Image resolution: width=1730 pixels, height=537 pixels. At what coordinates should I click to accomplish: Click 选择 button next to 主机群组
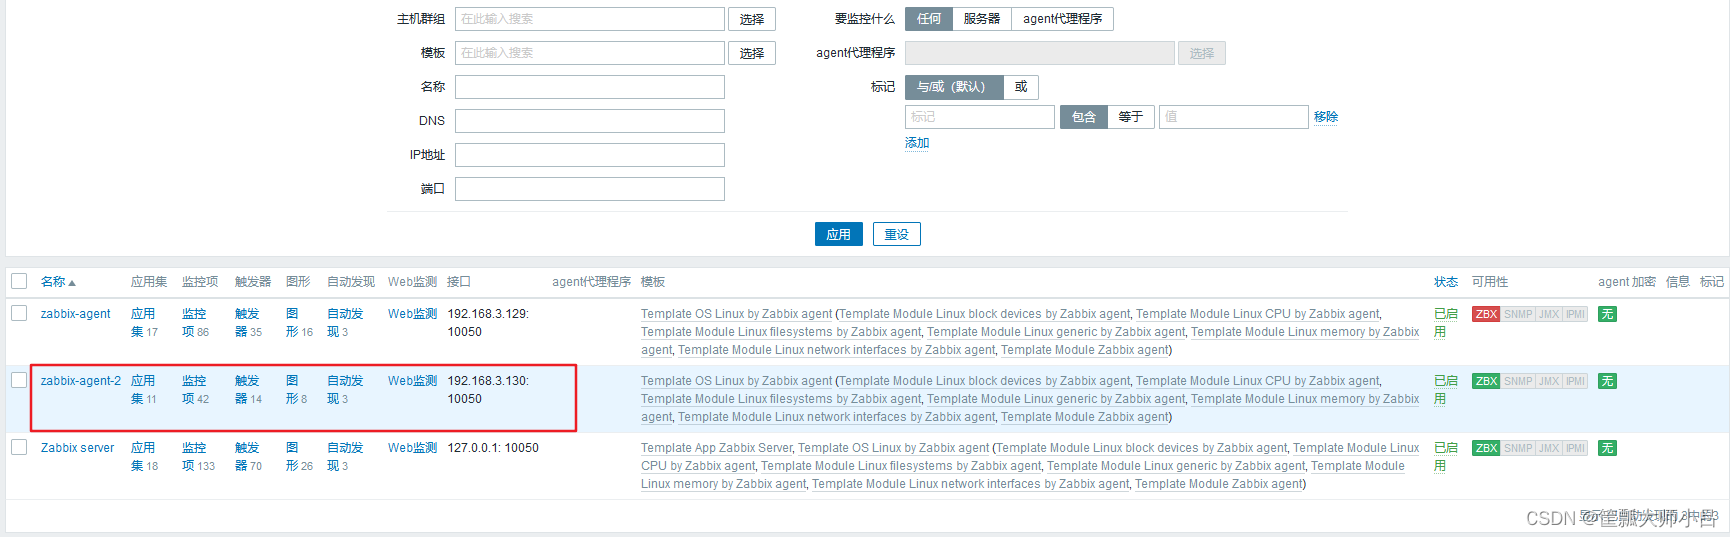(752, 19)
